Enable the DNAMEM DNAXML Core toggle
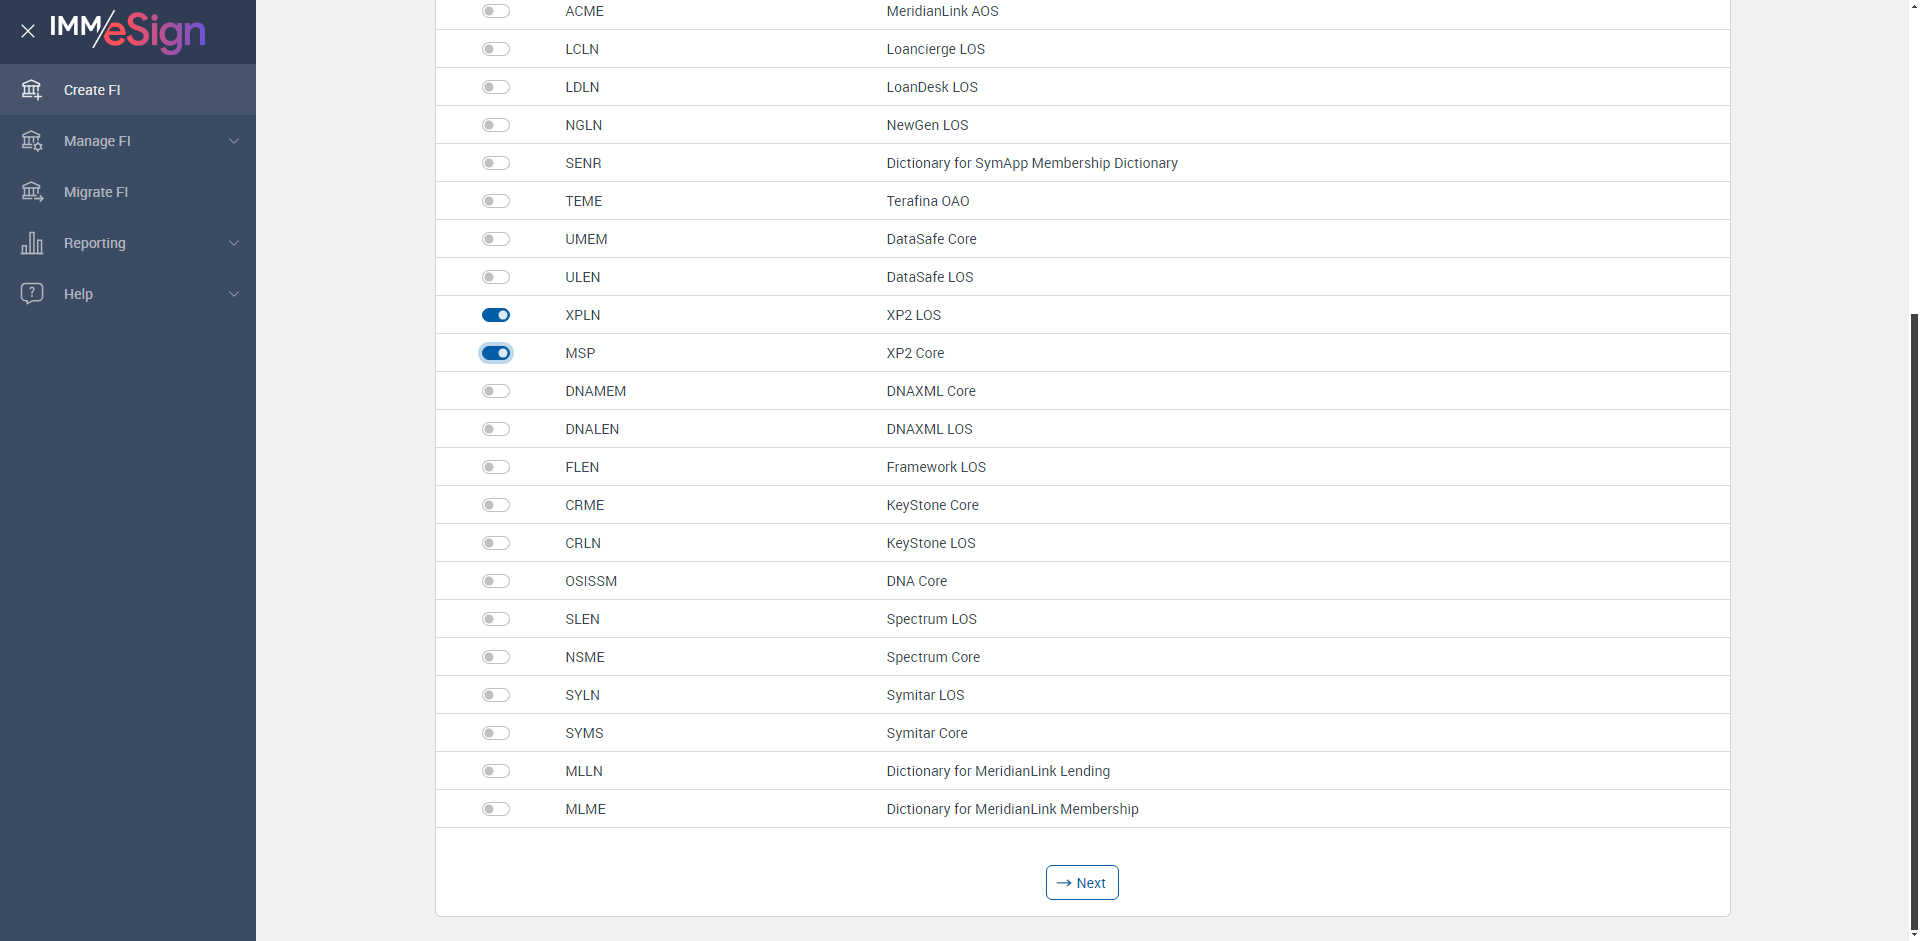This screenshot has width=1920, height=941. click(x=496, y=391)
